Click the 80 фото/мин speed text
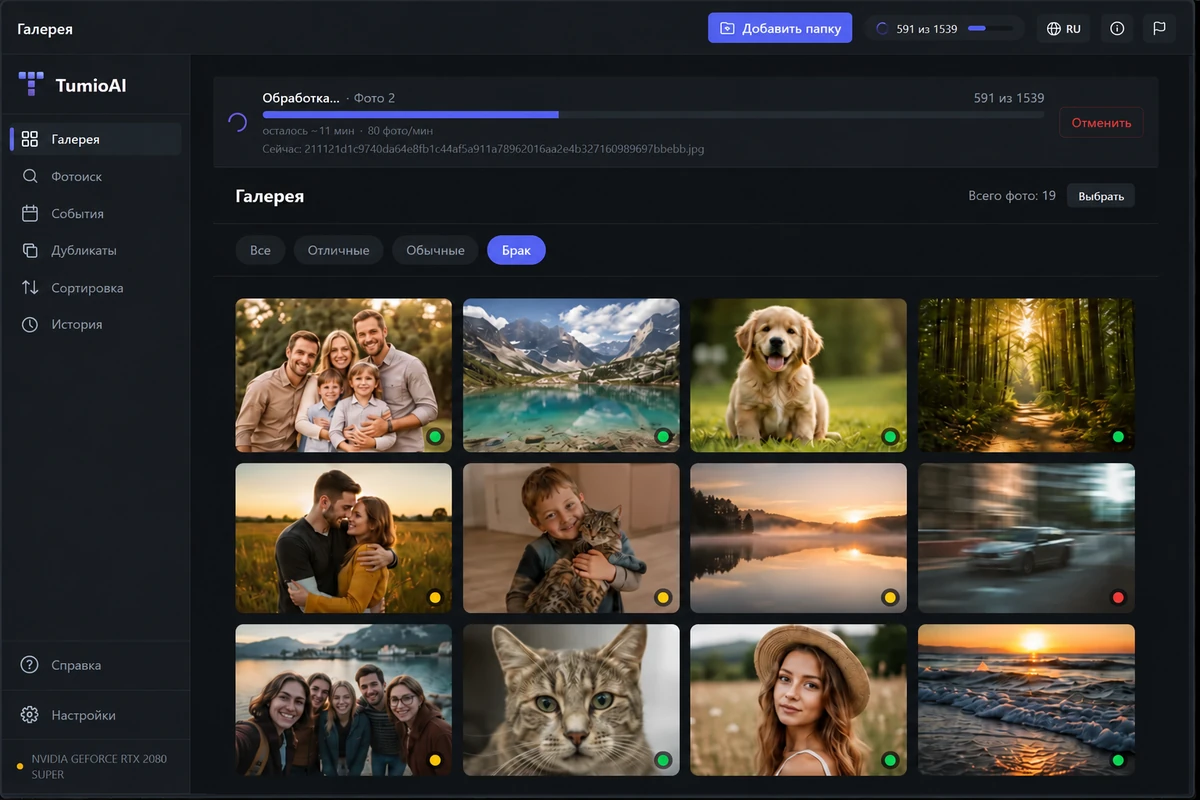The height and width of the screenshot is (800, 1200). point(400,131)
